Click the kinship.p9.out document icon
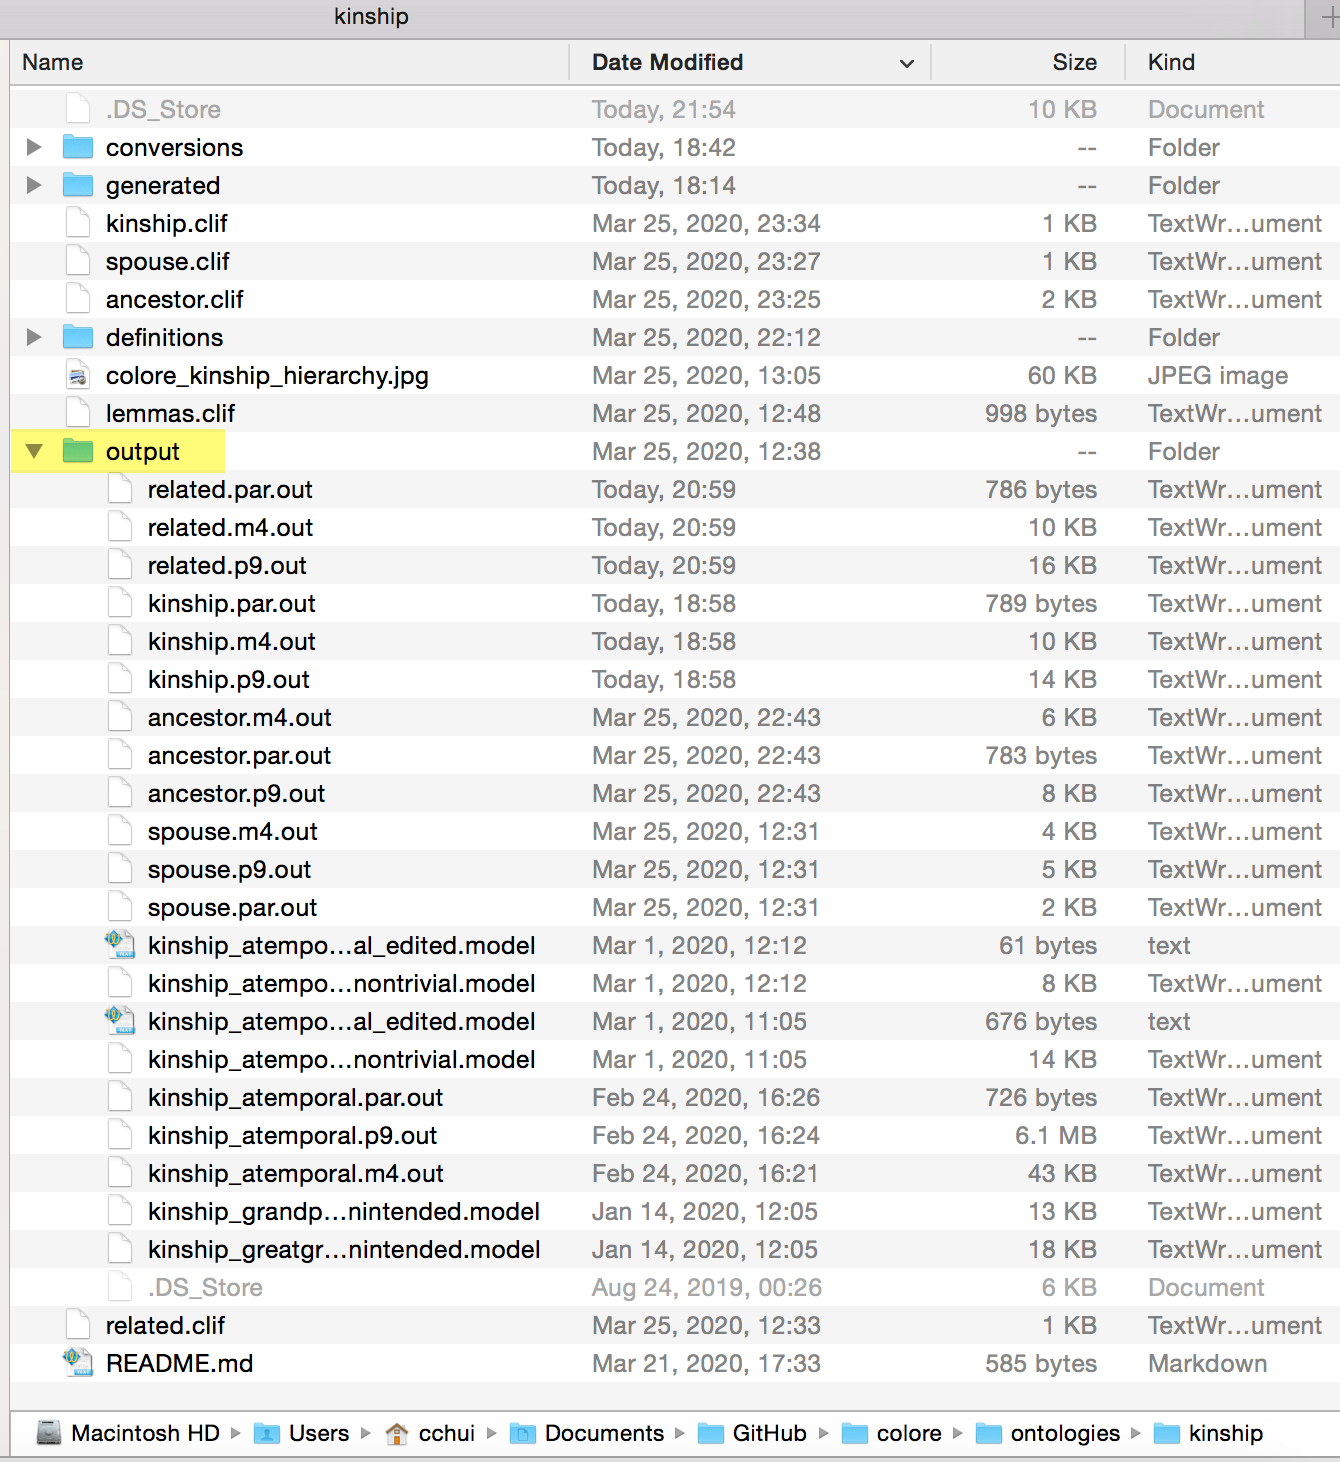Image resolution: width=1340 pixels, height=1462 pixels. tap(120, 679)
